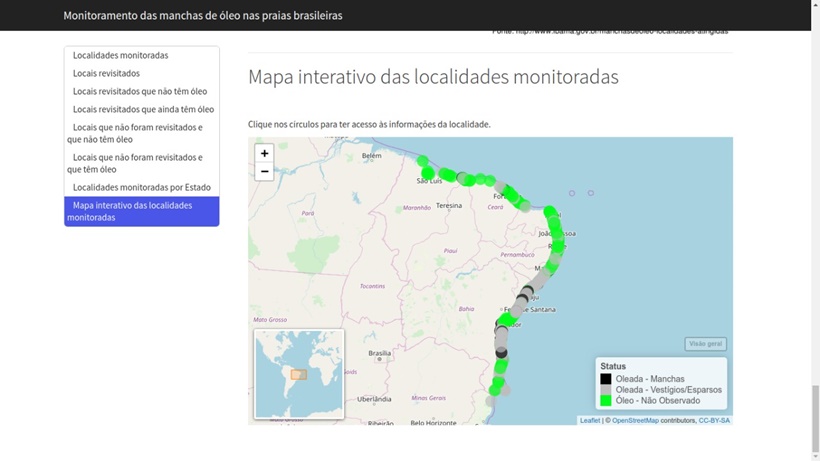Screen dimensions: 820x461
Task: Click the Uberlândia city label on map
Action: pos(374,399)
